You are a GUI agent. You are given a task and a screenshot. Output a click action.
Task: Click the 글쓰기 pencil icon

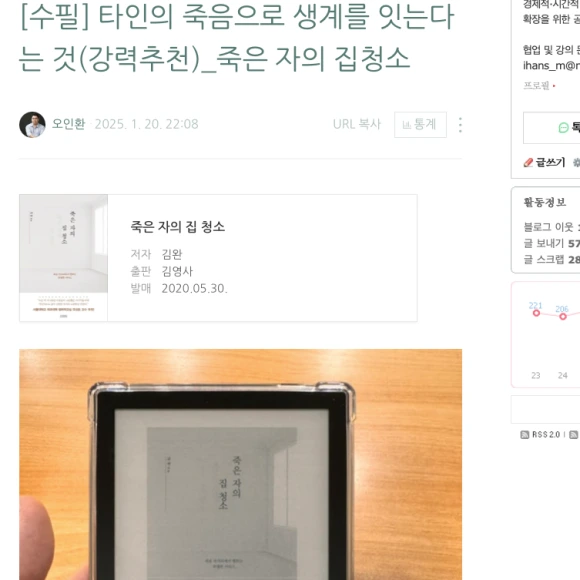tap(528, 162)
